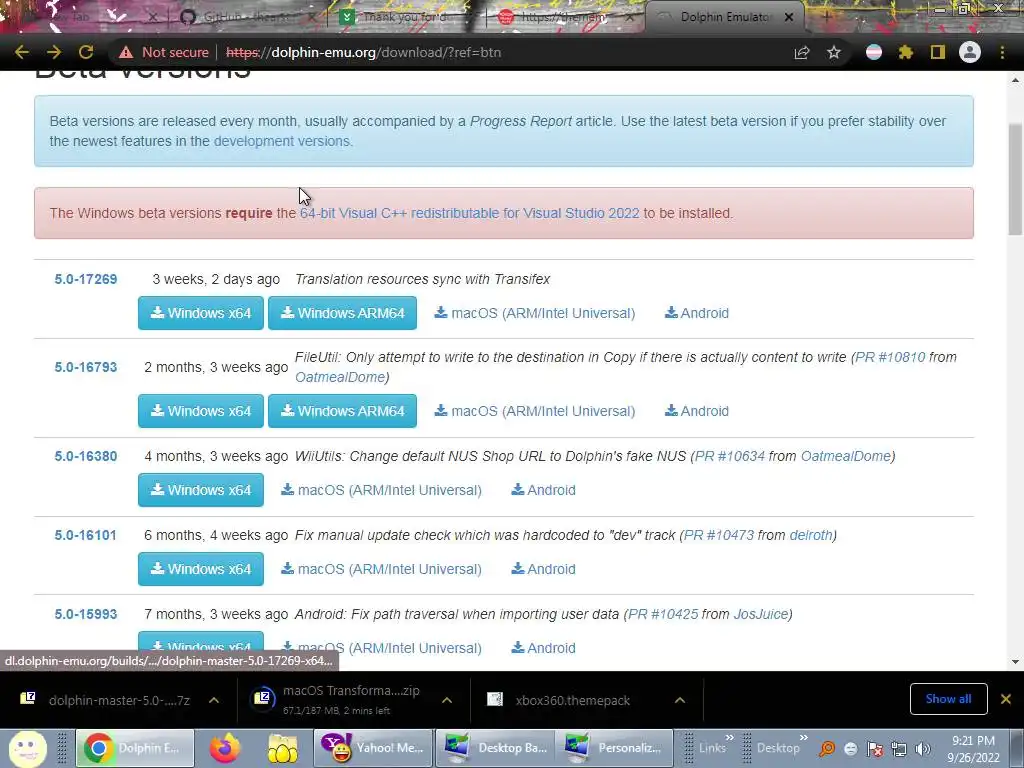Image resolution: width=1024 pixels, height=768 pixels.
Task: Open JosJuice author link
Action: click(x=761, y=614)
